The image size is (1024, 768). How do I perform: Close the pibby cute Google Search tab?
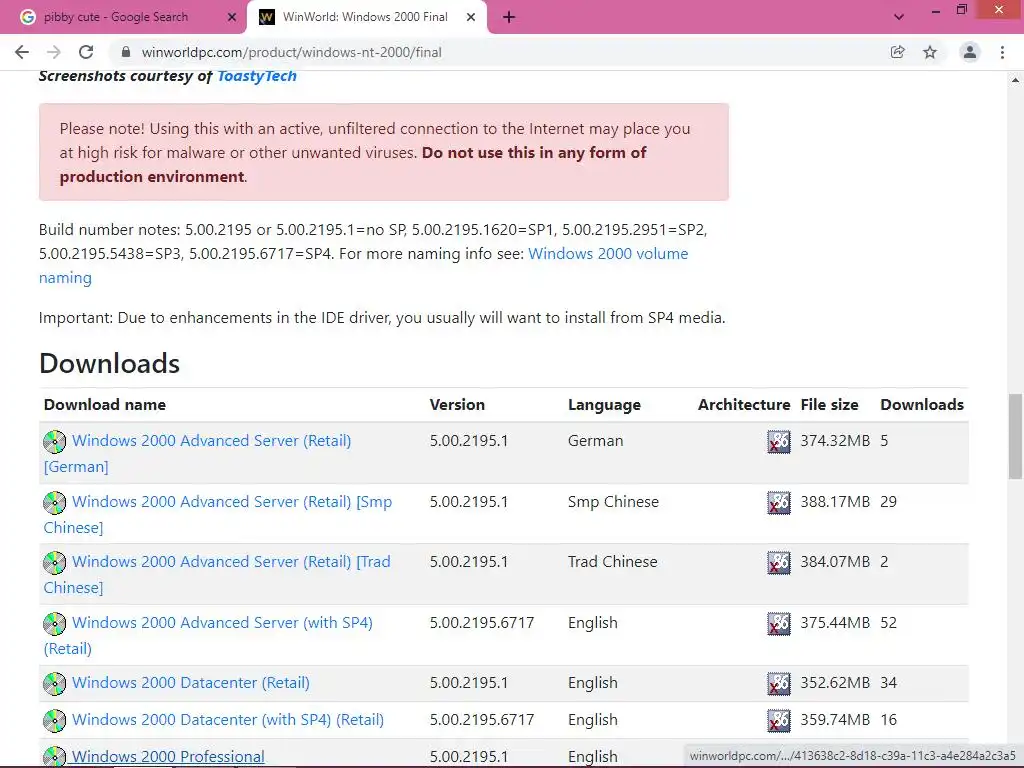pos(232,18)
